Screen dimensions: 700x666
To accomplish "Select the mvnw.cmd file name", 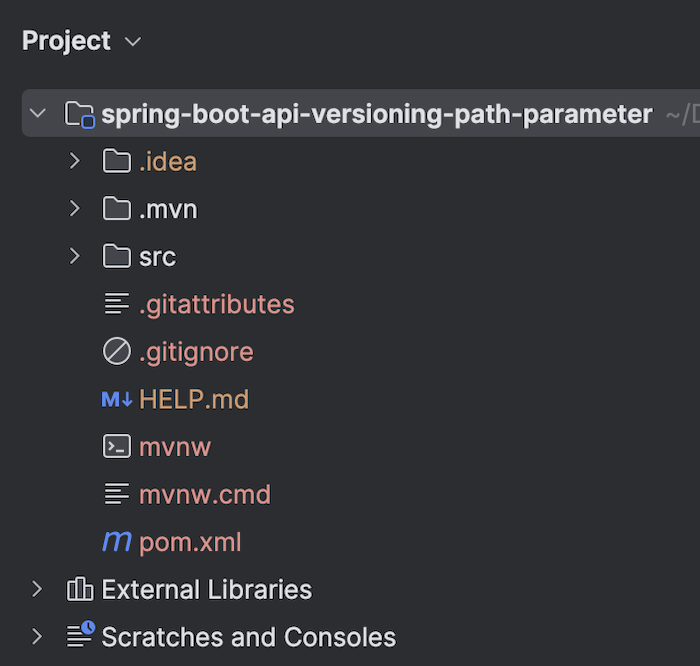I will (205, 495).
